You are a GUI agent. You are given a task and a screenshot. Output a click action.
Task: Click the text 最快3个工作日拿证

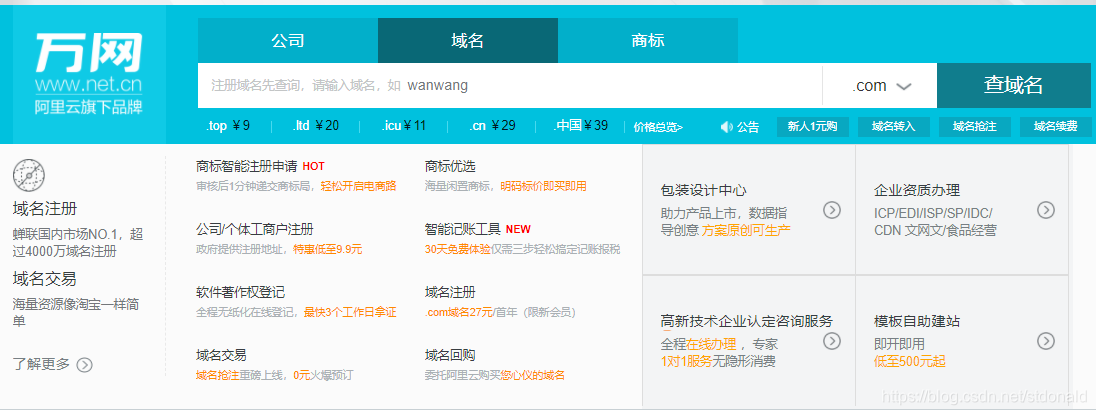pyautogui.click(x=350, y=312)
